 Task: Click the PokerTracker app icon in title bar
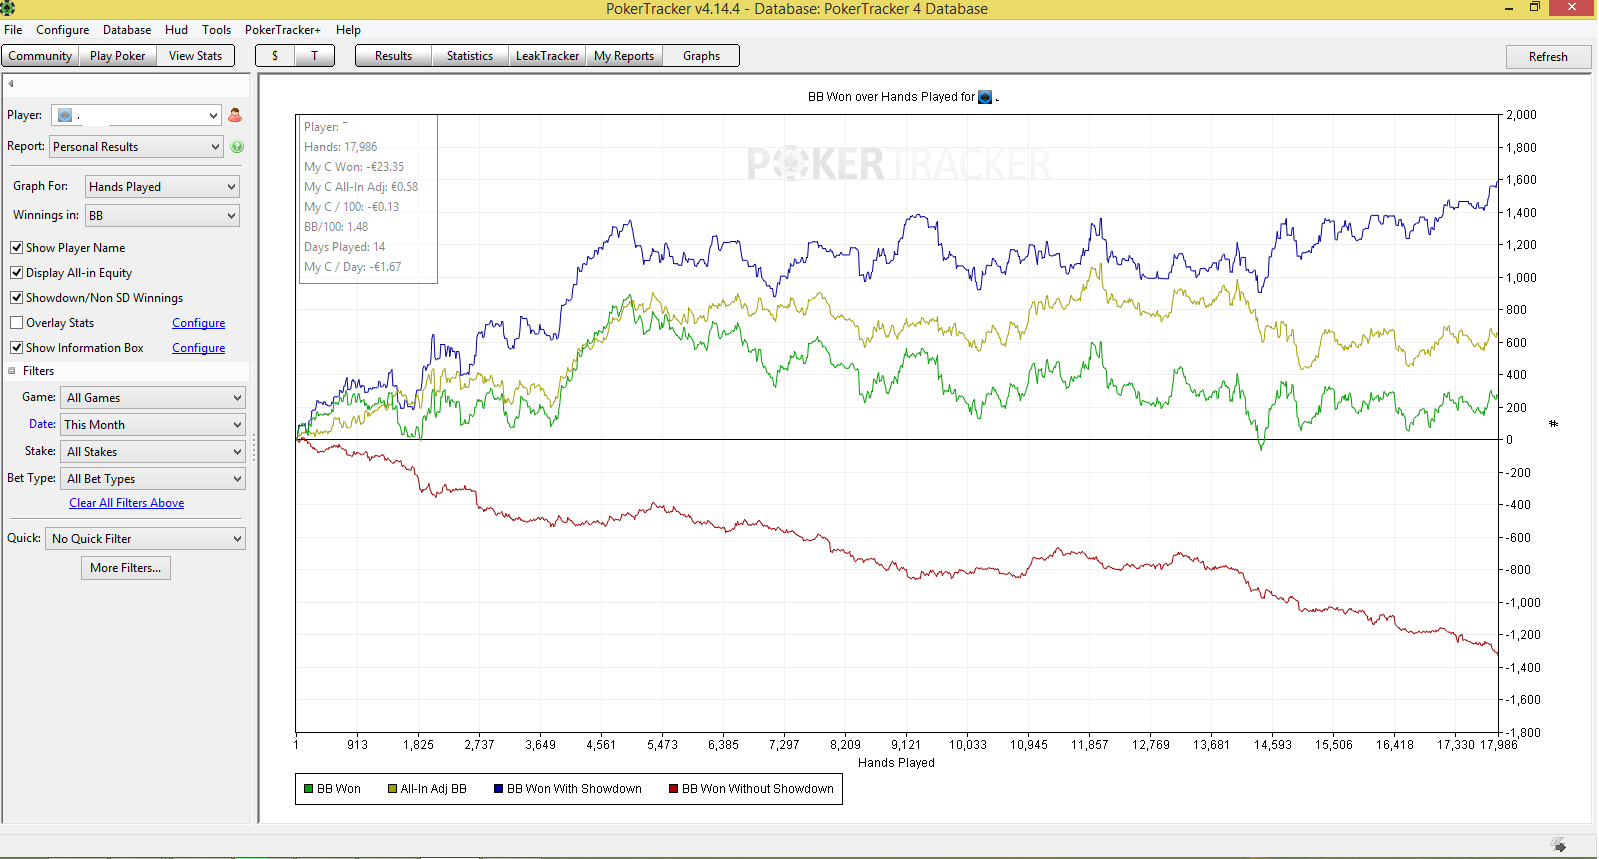click(7, 8)
